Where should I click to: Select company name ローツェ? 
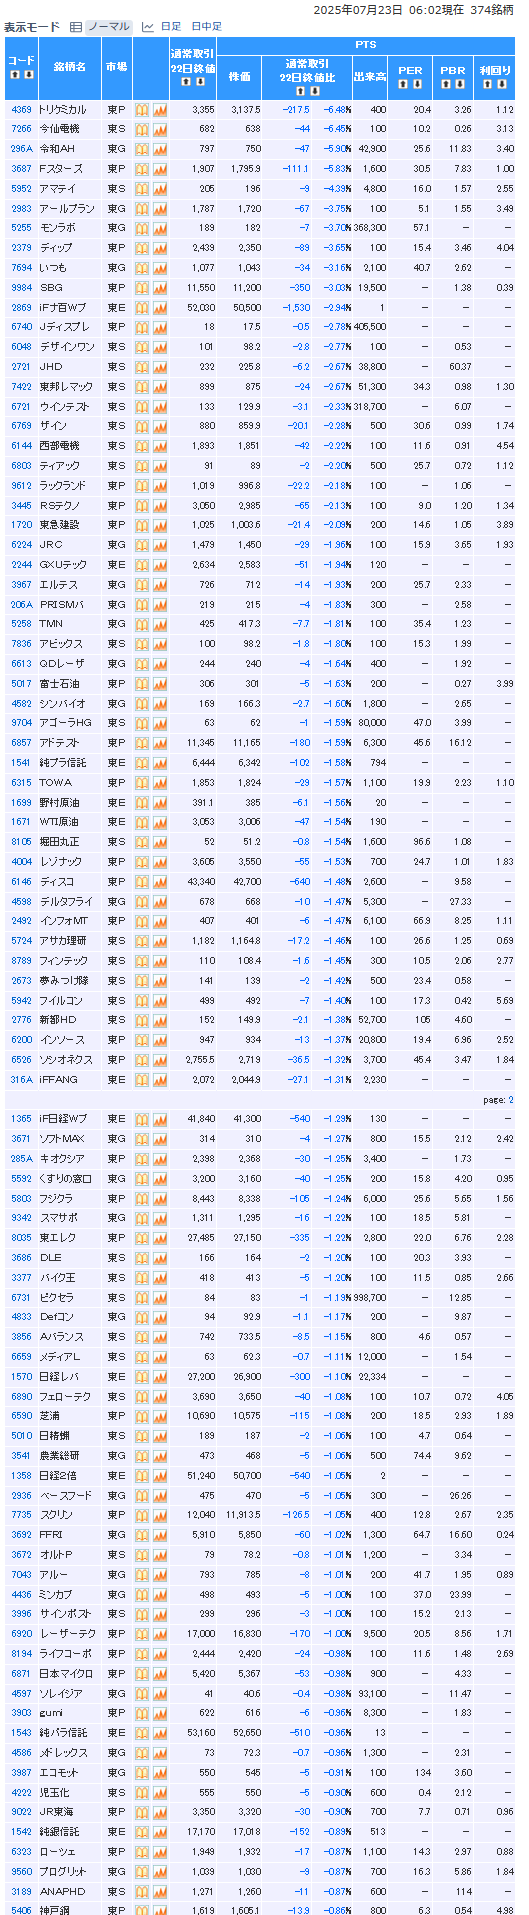tap(56, 1850)
